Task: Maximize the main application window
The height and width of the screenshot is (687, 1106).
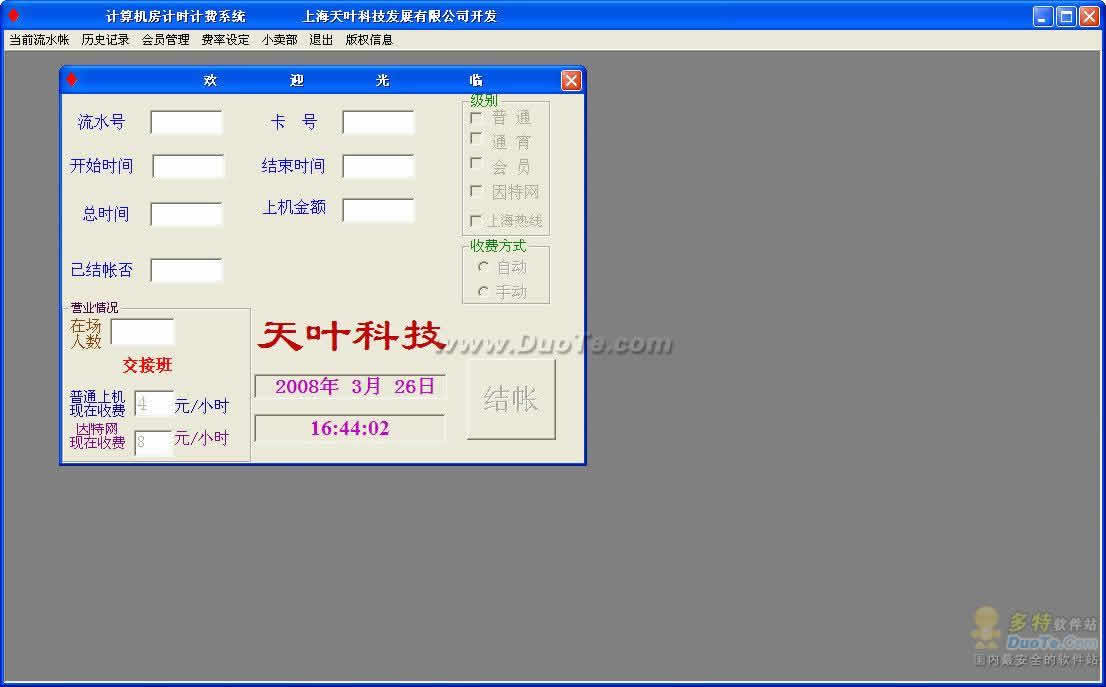Action: tap(1066, 16)
